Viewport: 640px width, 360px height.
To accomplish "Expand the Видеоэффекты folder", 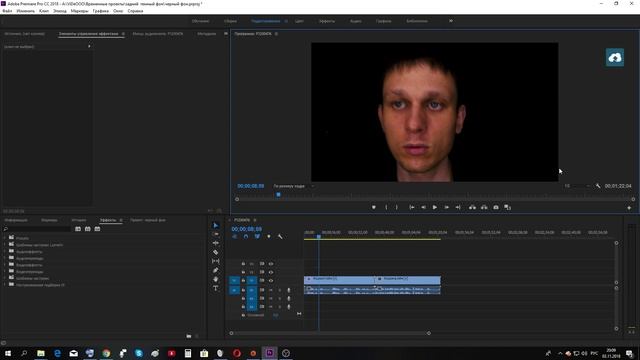I will click(x=5, y=264).
